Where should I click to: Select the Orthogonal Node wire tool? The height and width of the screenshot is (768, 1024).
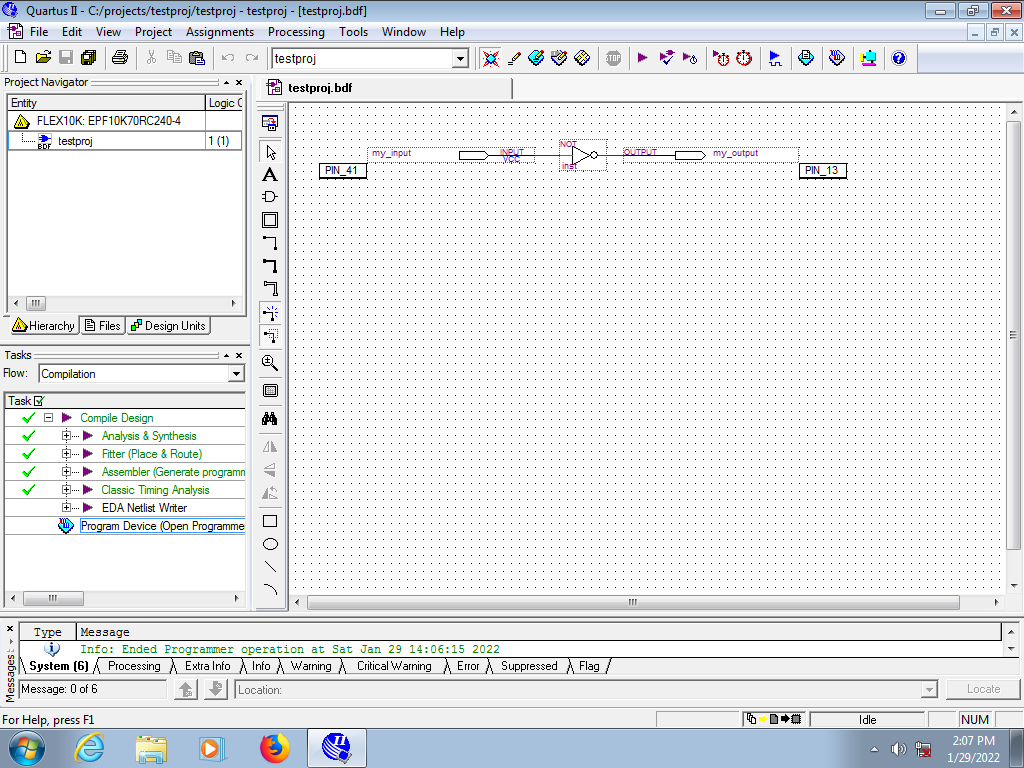point(270,243)
